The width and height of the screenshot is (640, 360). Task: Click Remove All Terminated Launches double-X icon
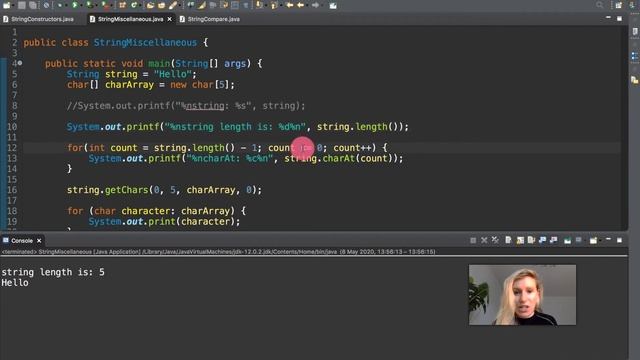pos(495,240)
